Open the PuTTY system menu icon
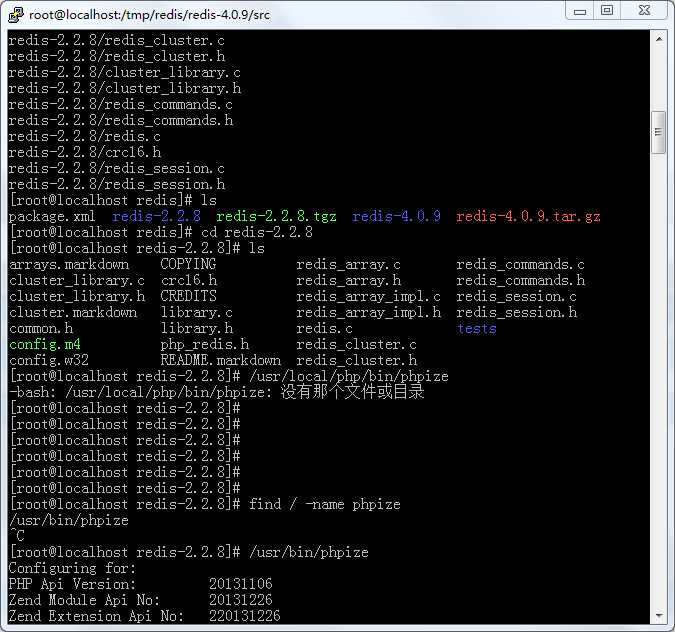 pyautogui.click(x=15, y=14)
